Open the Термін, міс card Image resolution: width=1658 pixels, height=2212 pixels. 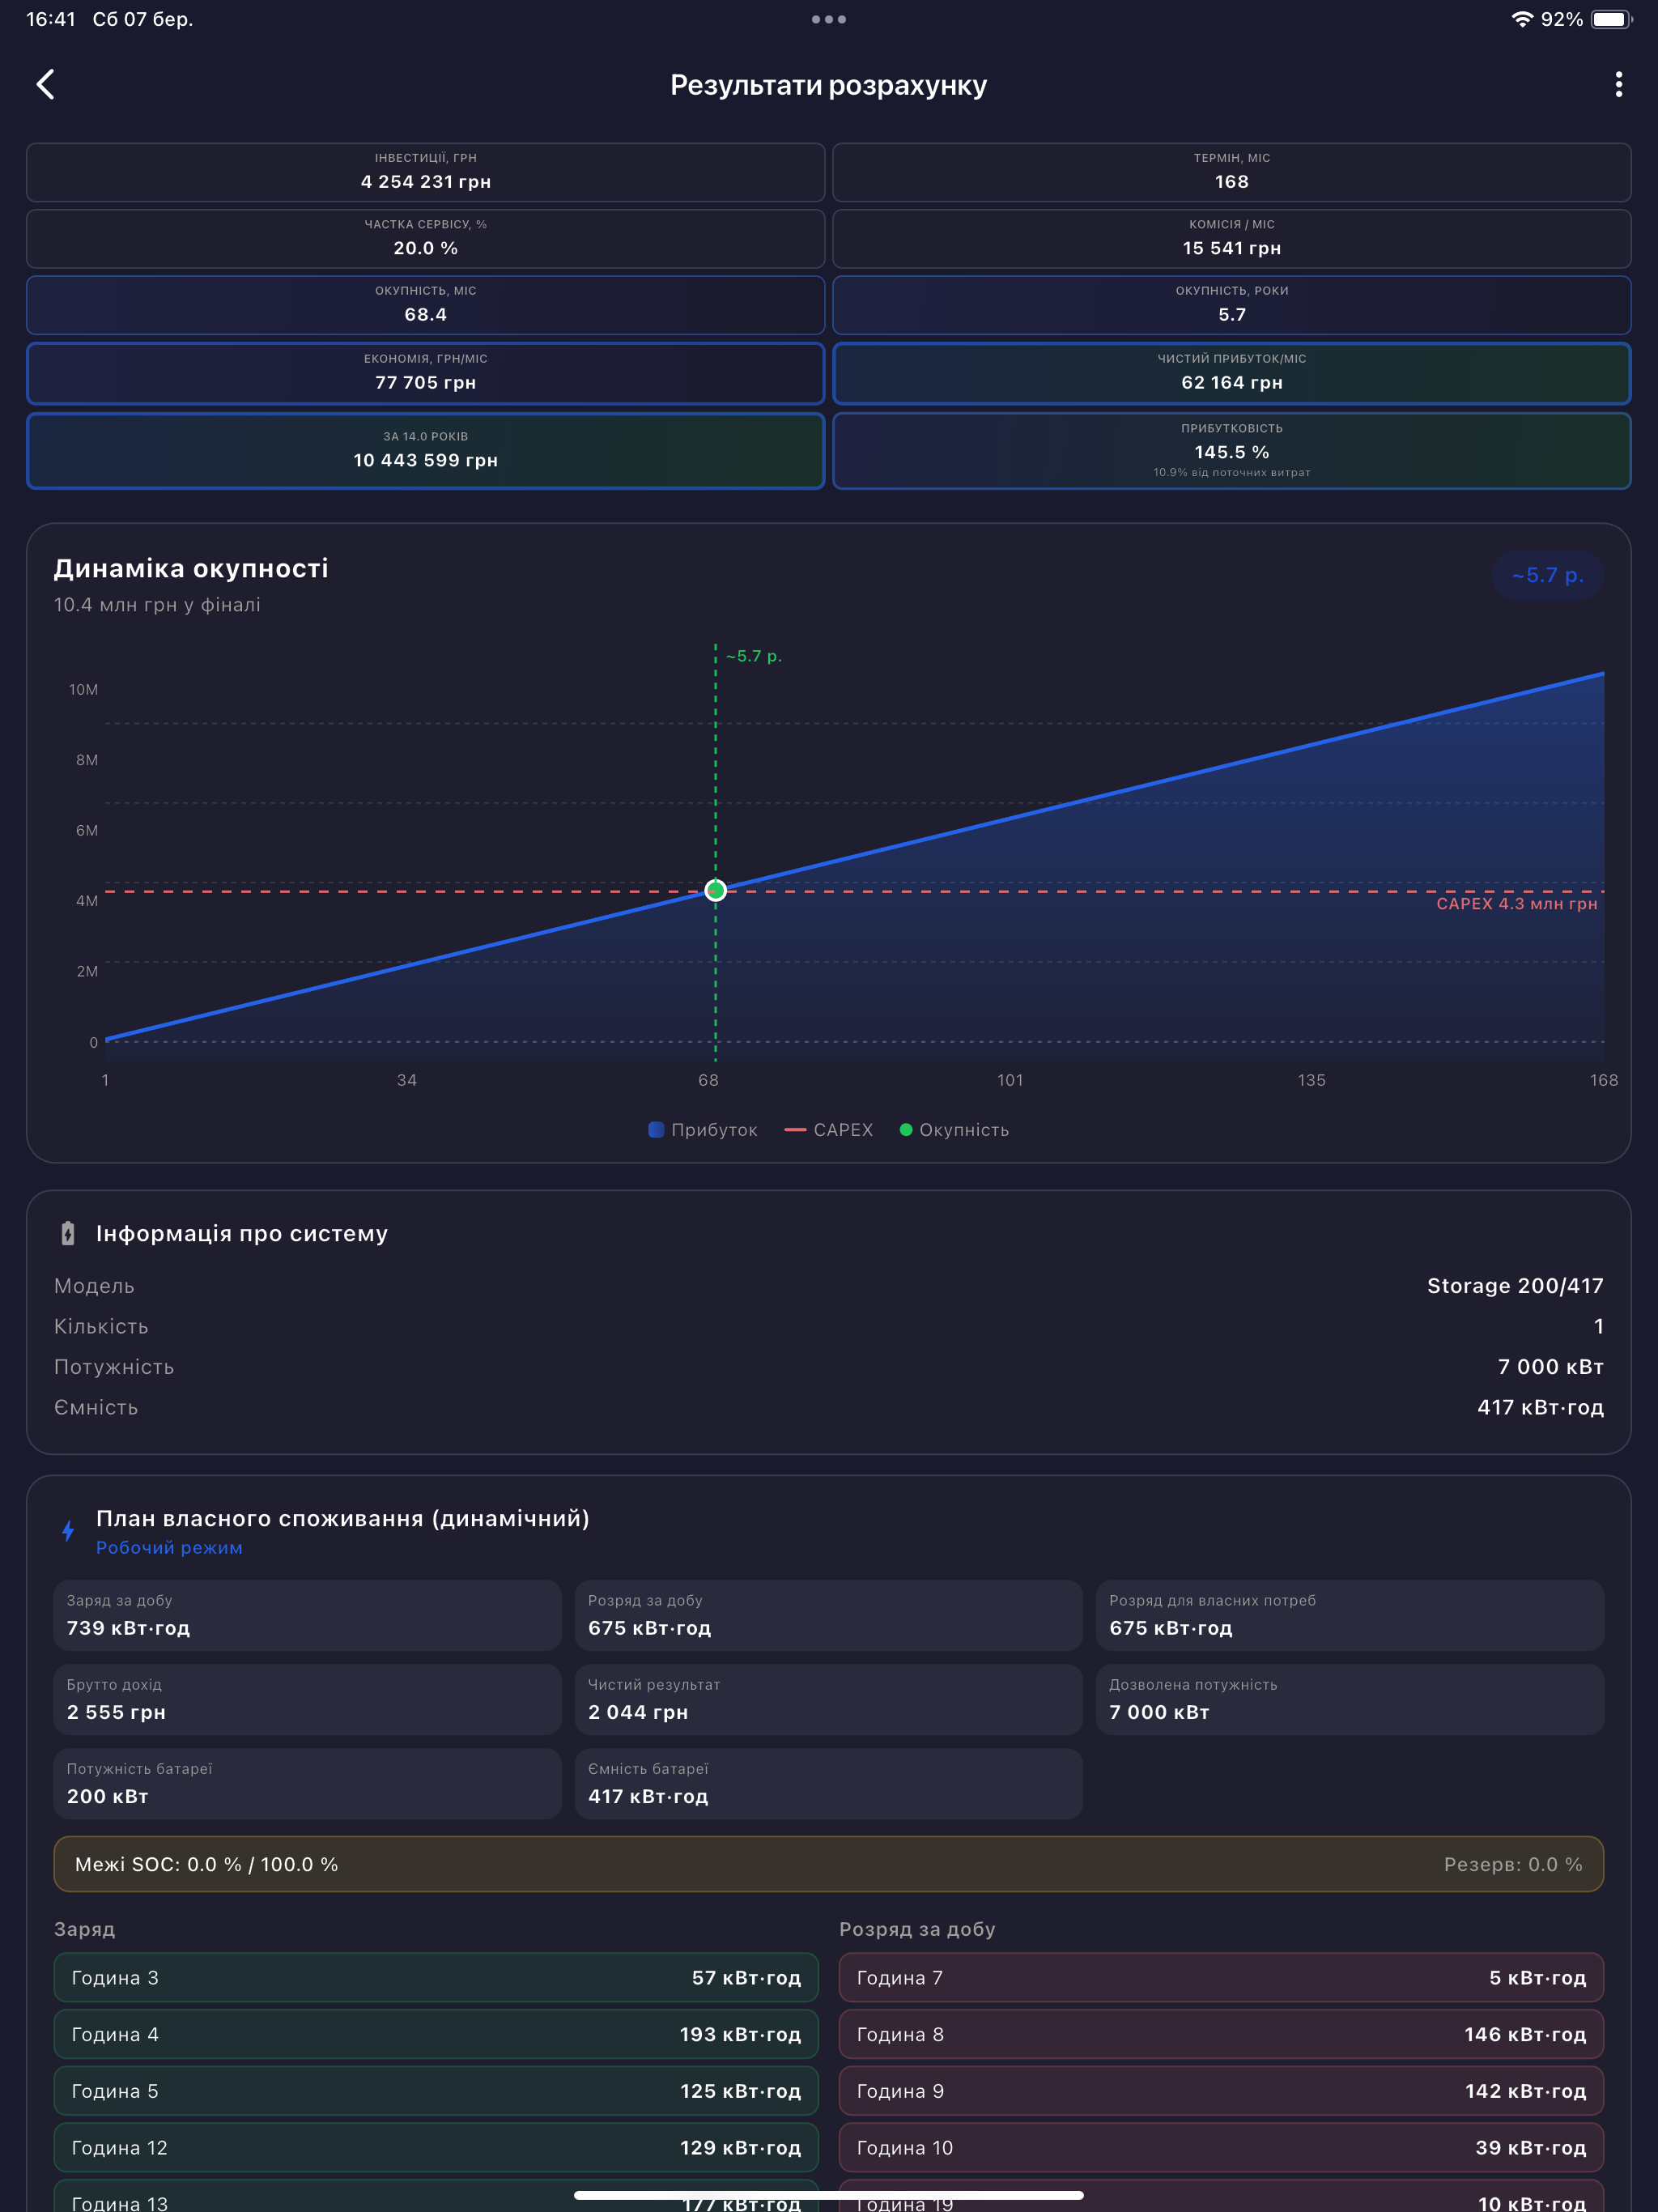pos(1231,172)
